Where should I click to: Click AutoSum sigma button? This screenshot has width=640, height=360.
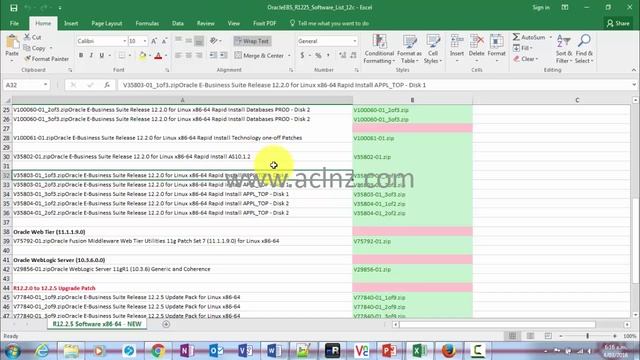(x=529, y=37)
